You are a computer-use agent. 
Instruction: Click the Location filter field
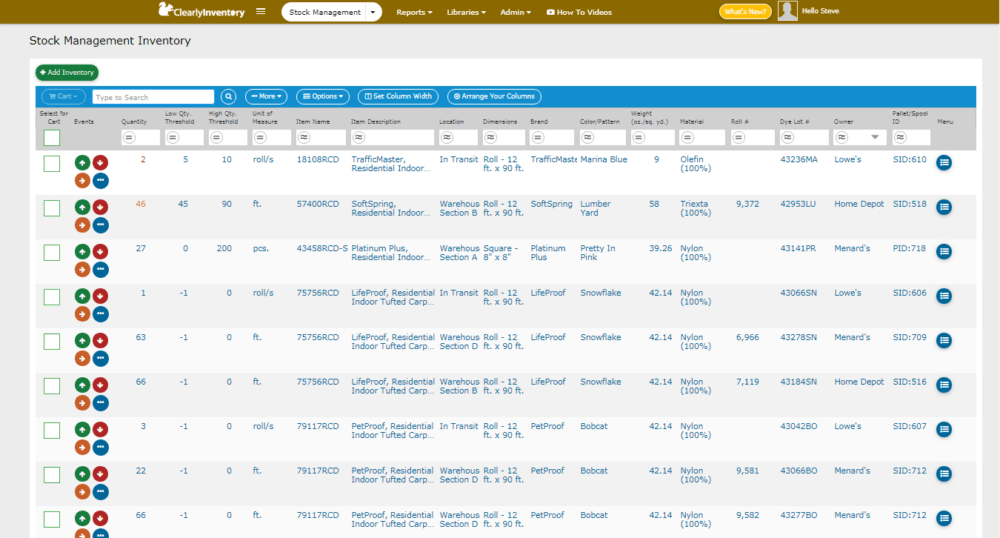coord(458,138)
